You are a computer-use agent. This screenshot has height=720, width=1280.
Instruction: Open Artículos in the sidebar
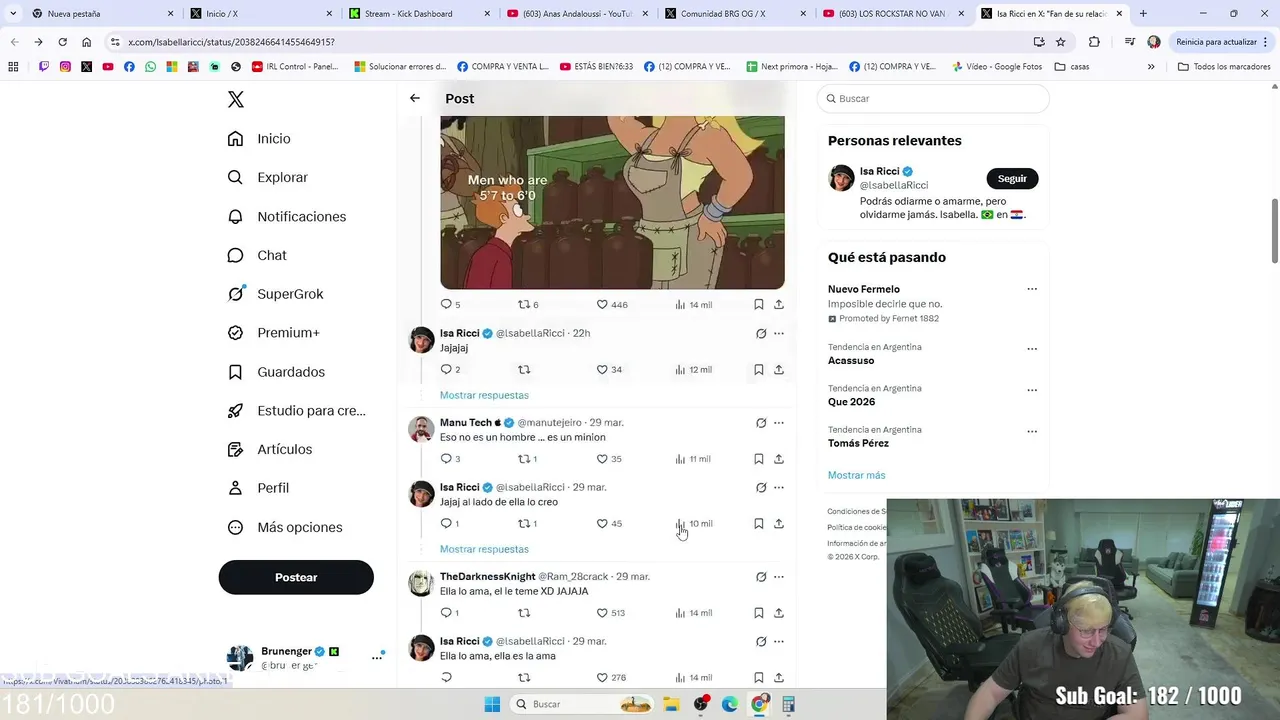(270, 449)
